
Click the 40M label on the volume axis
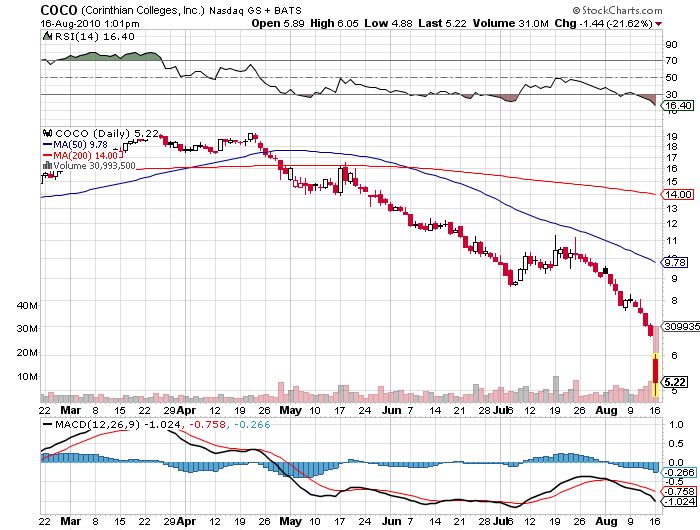coord(27,305)
